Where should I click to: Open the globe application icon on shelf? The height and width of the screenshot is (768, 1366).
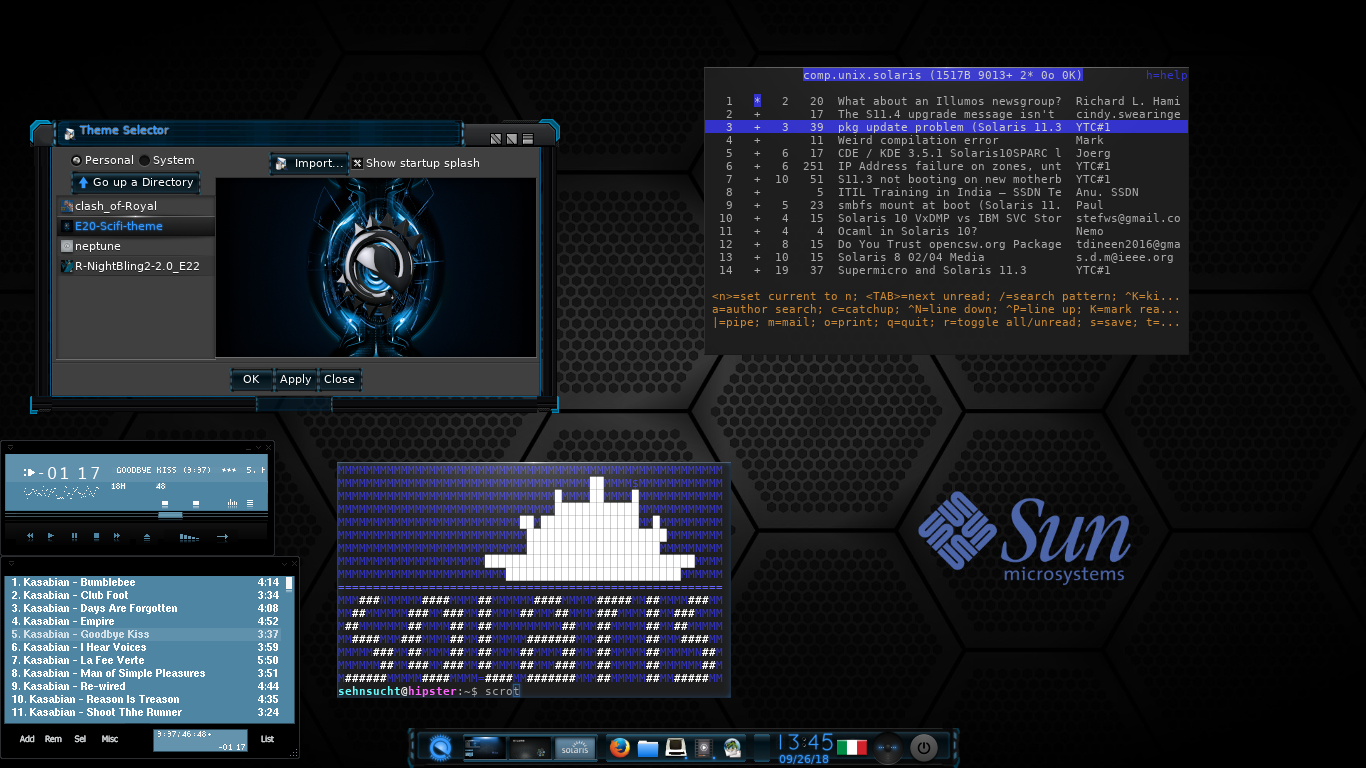coord(732,747)
